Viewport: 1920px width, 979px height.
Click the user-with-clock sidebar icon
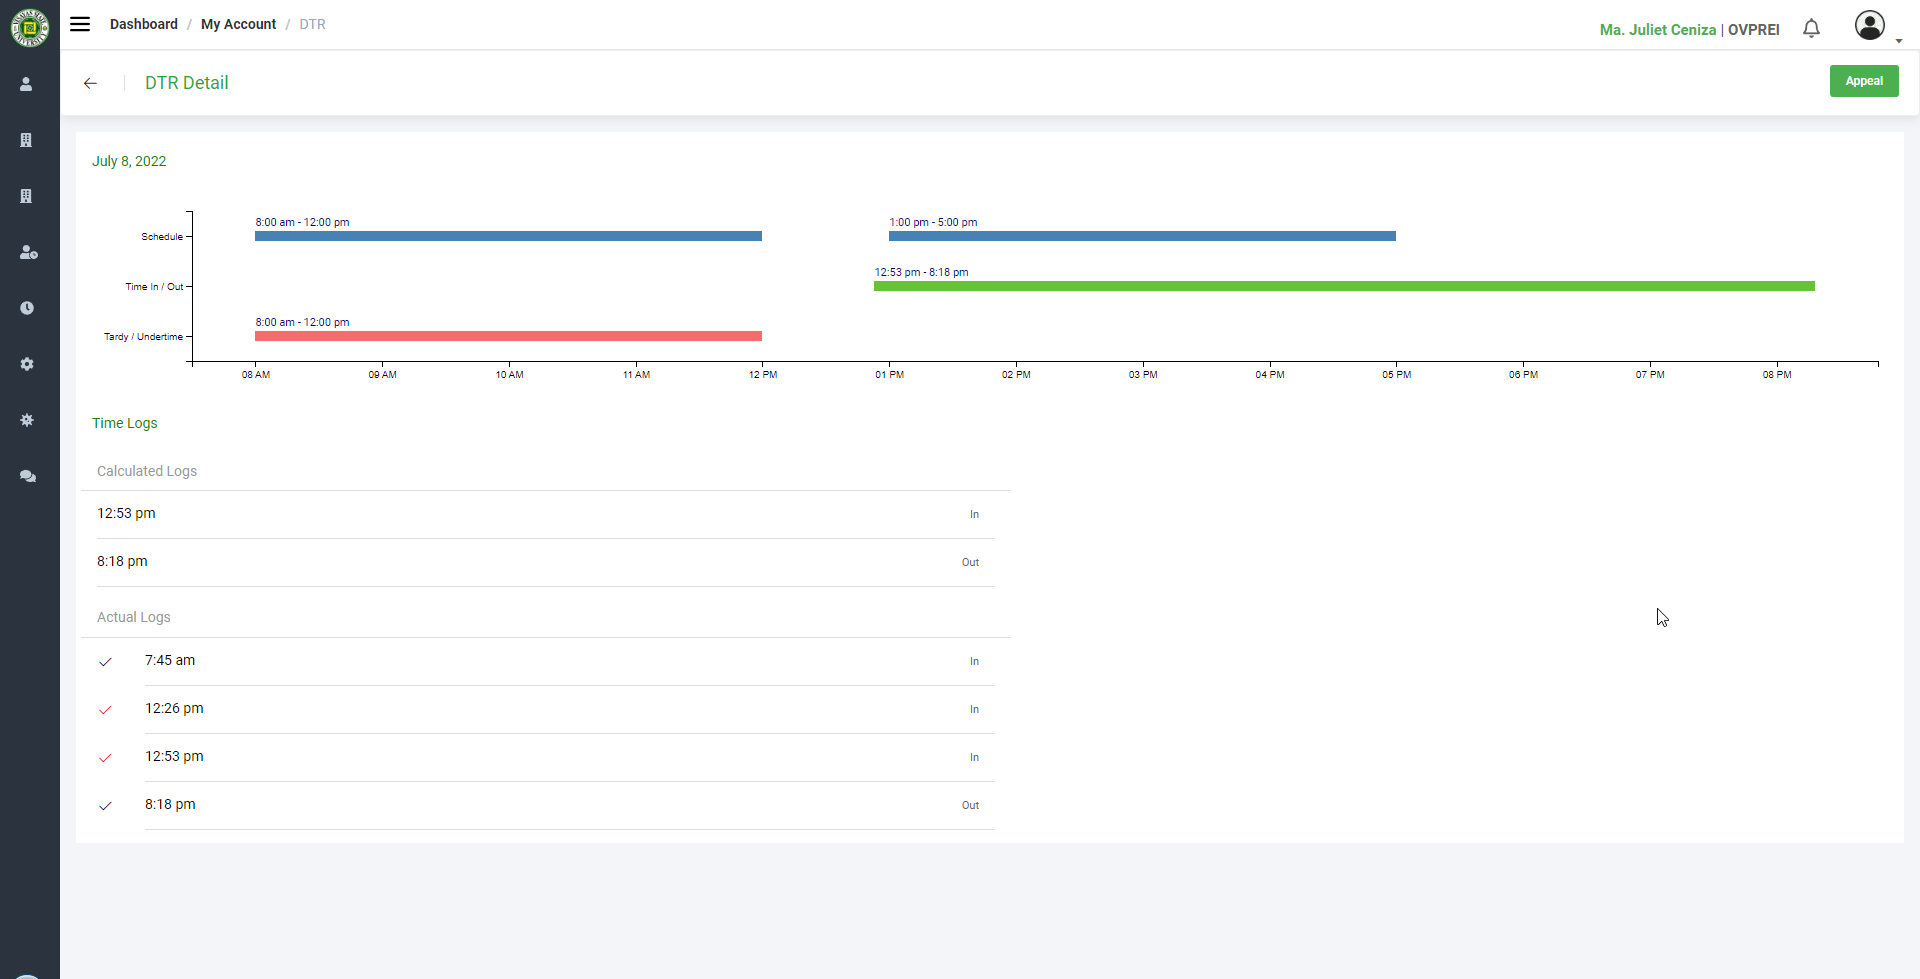28,252
